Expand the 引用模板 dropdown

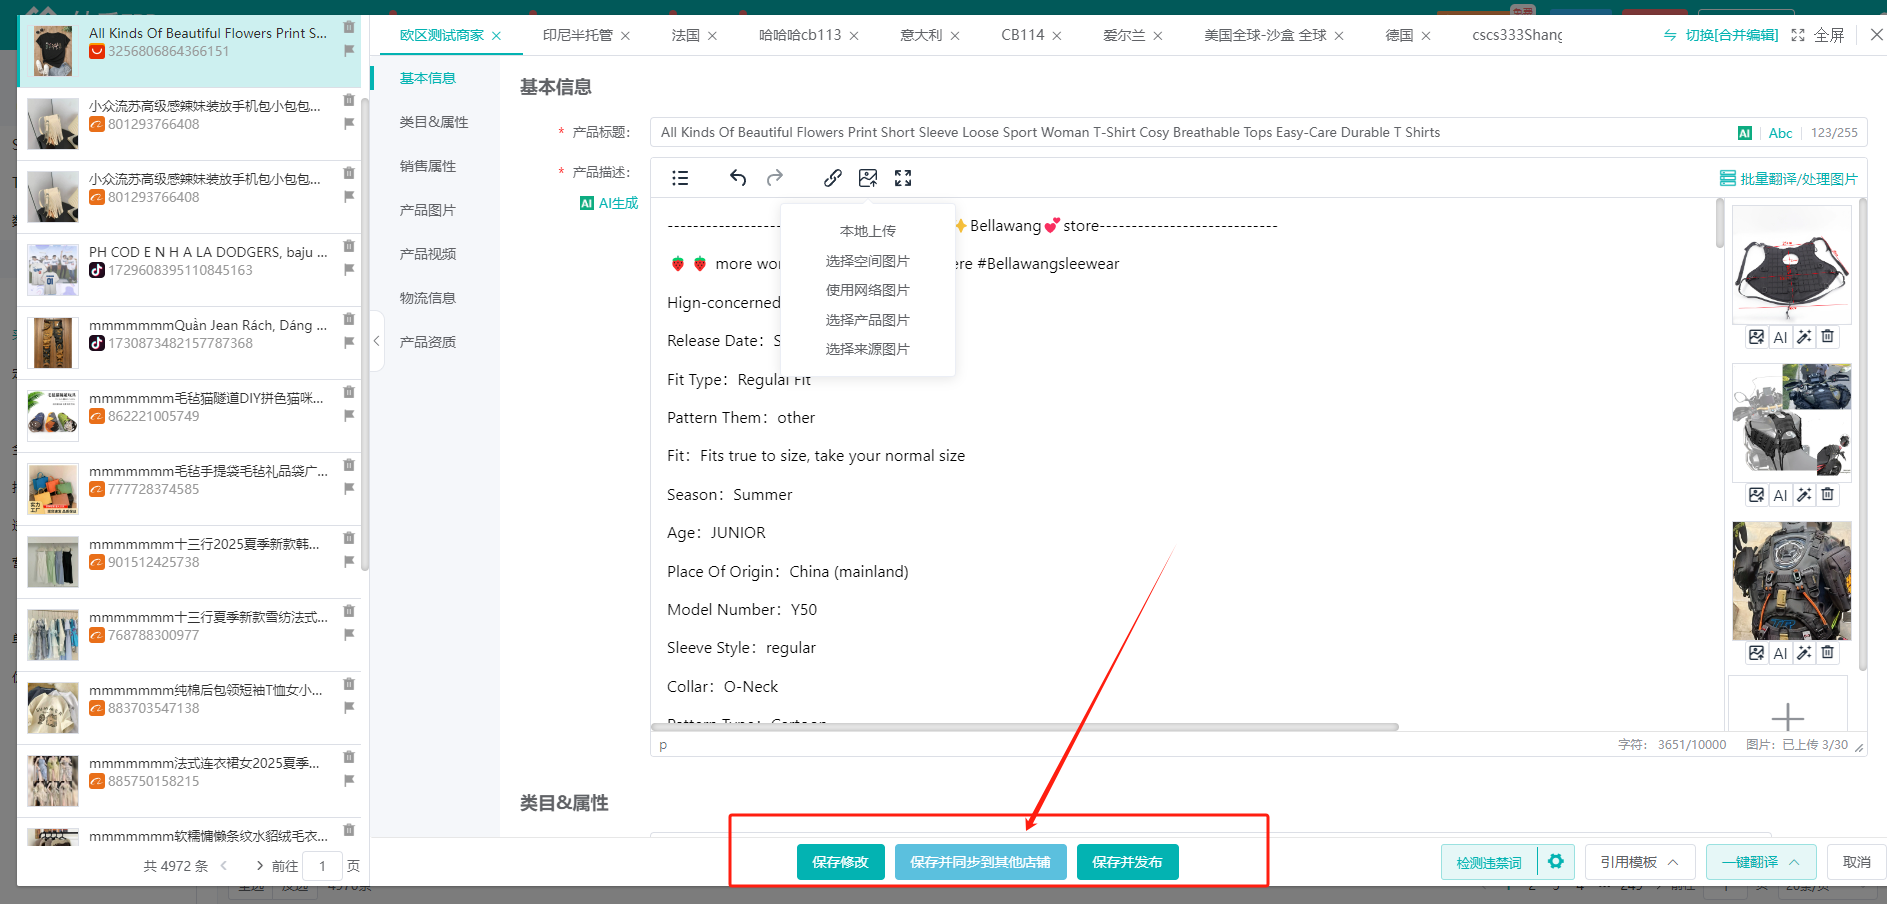click(x=1639, y=862)
